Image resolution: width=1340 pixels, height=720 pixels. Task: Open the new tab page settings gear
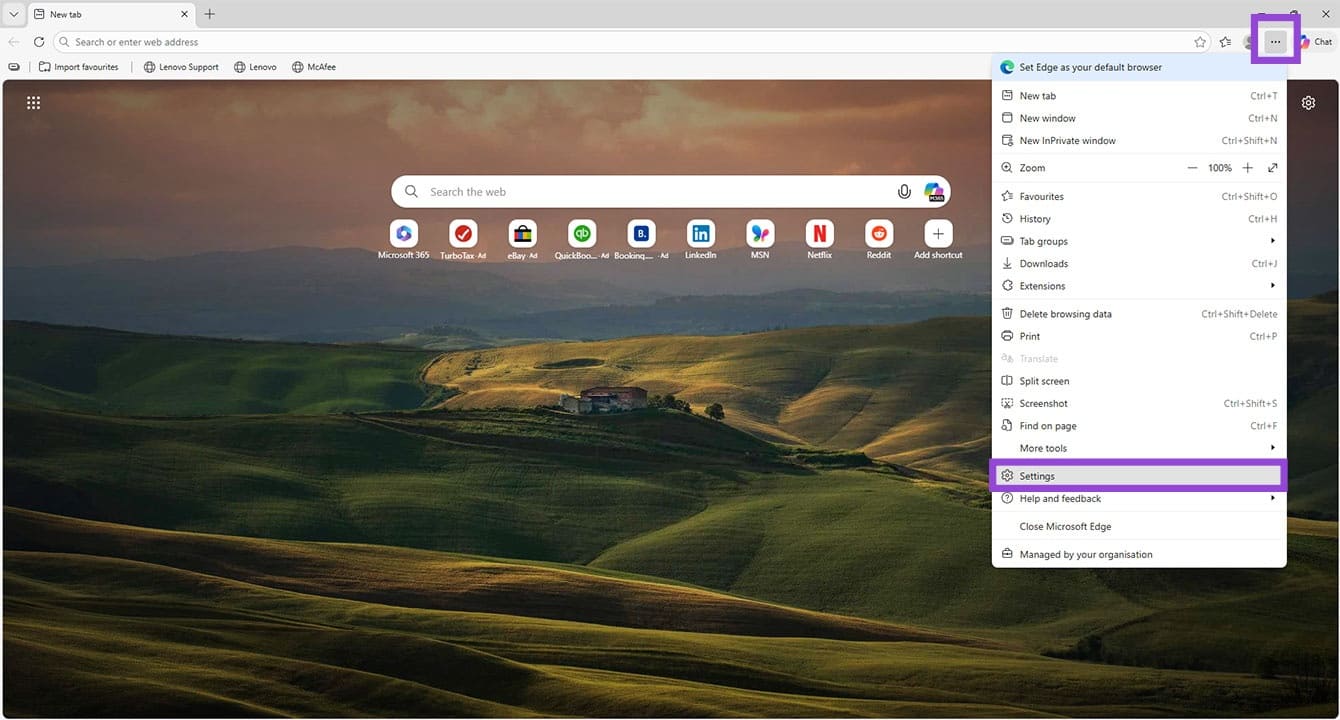pos(1308,102)
